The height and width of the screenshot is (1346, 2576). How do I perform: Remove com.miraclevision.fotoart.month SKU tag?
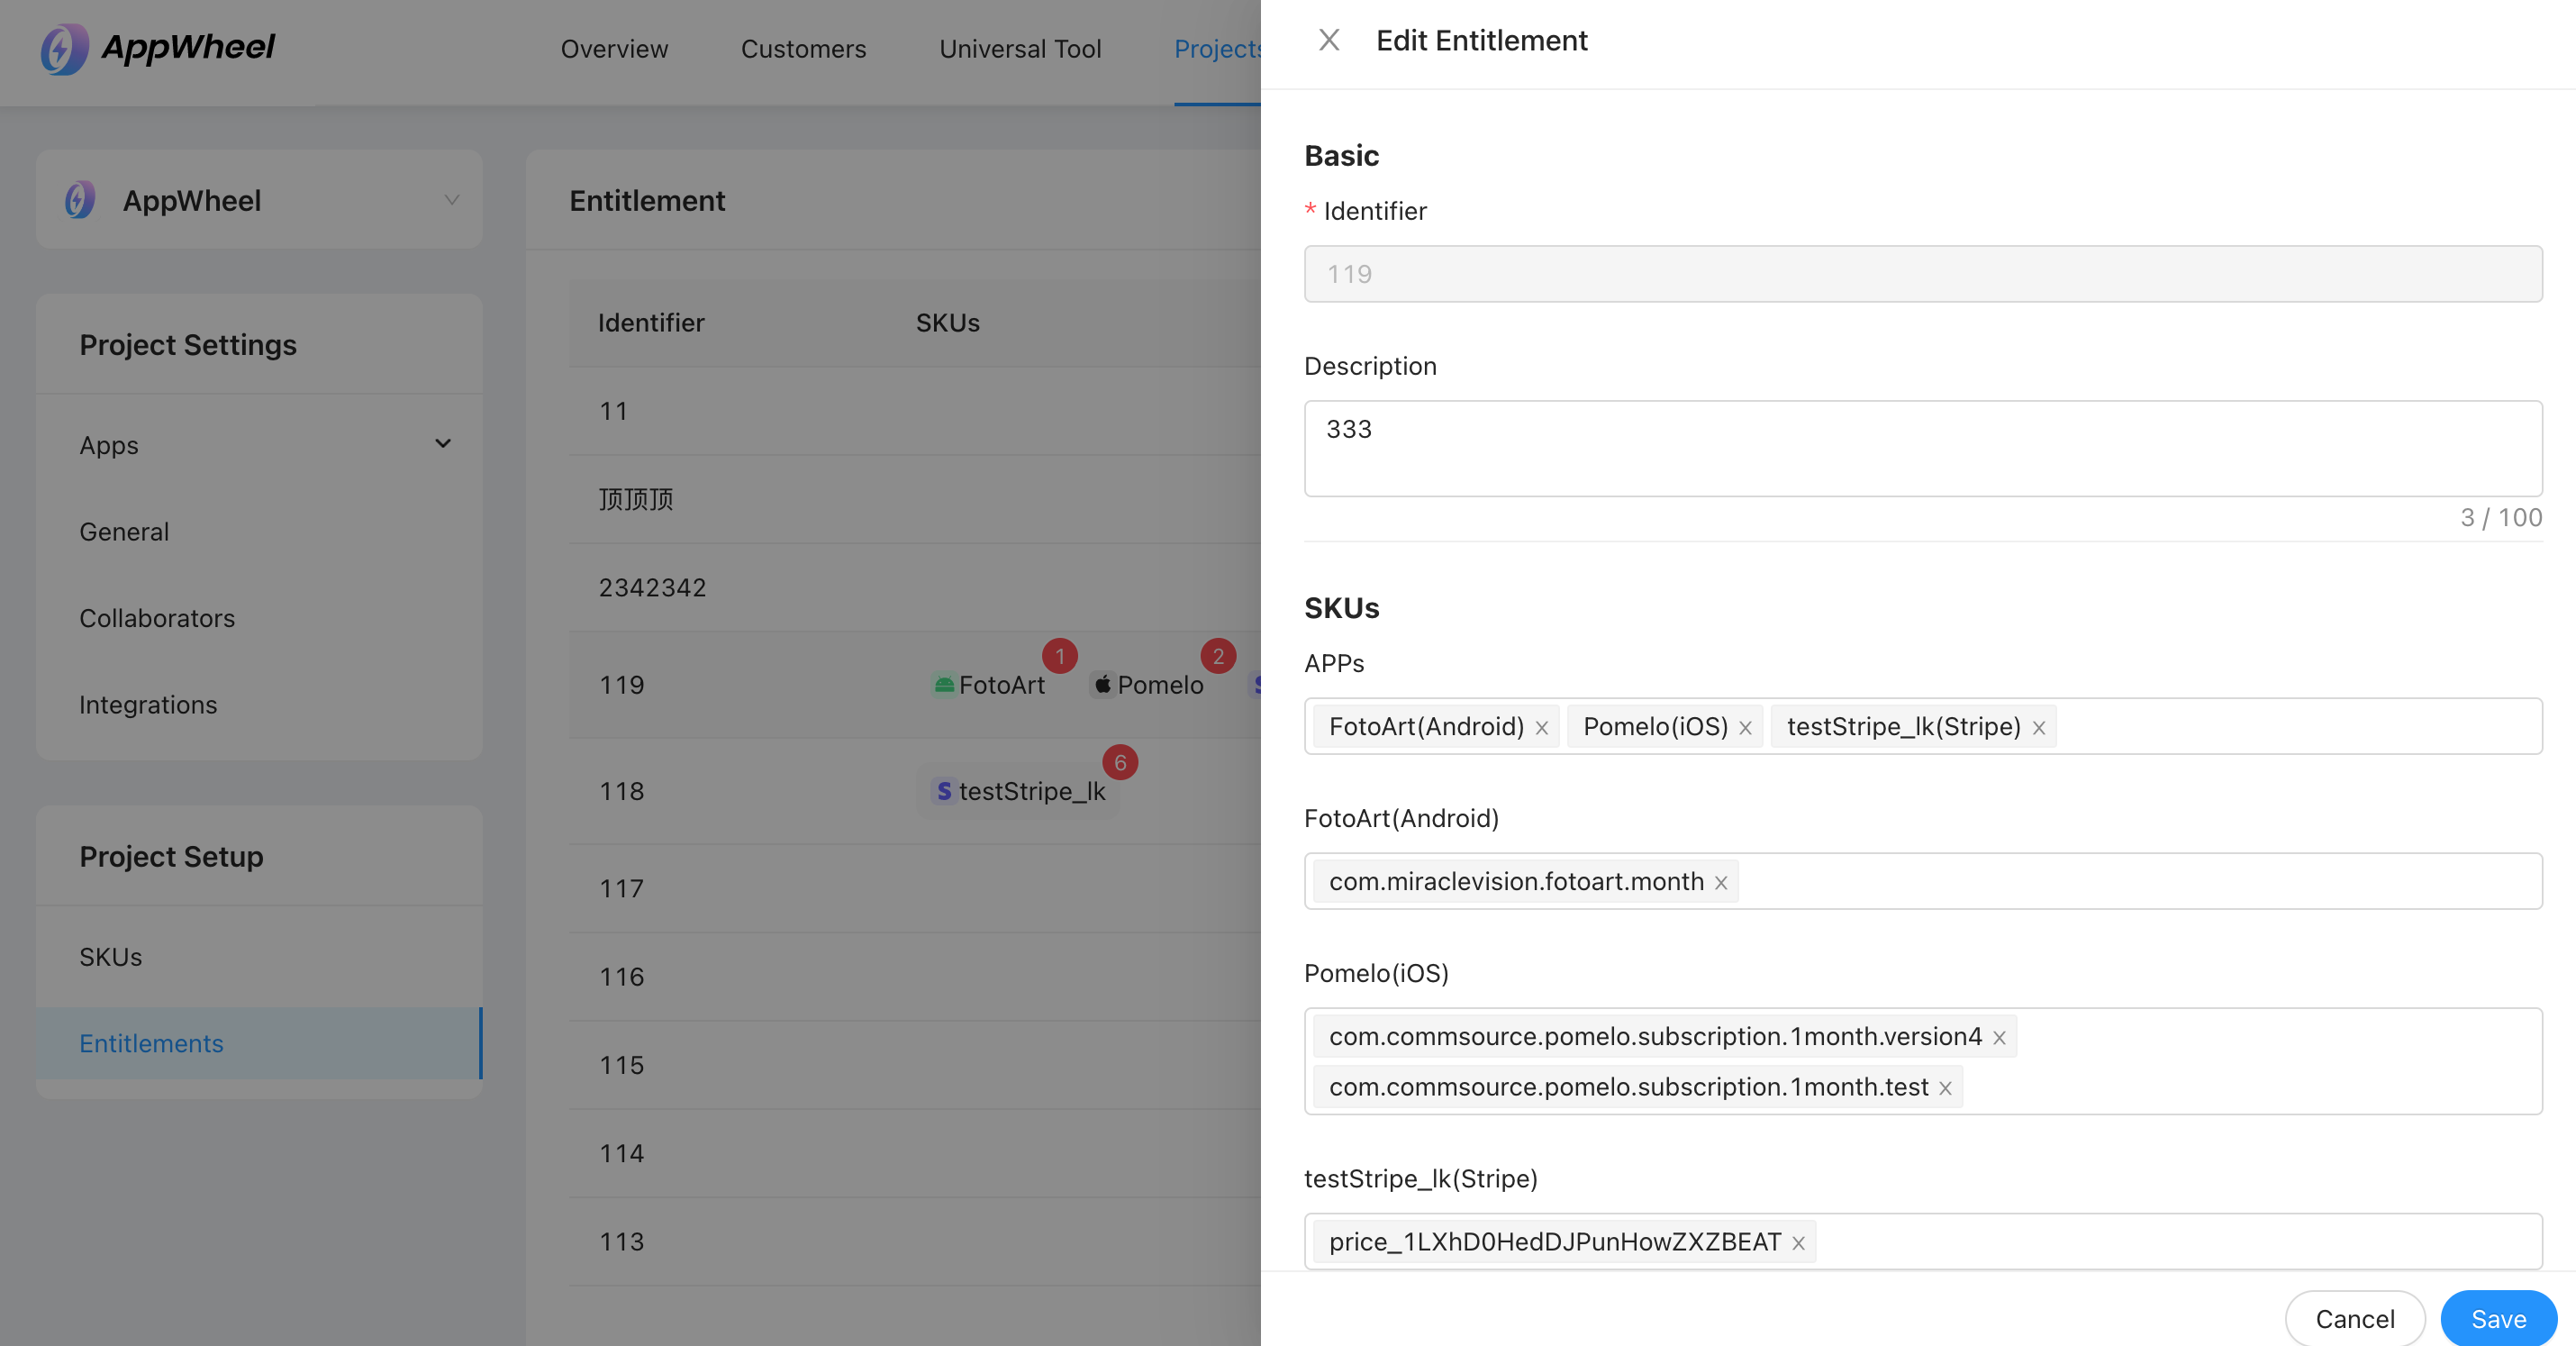click(x=1721, y=883)
